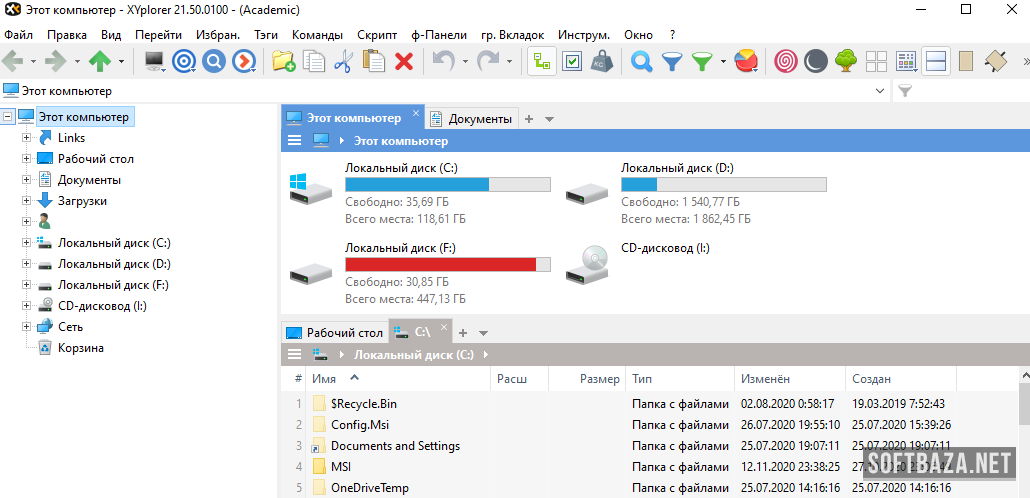This screenshot has width=1030, height=498.
Task: Sort the list by the Изменён column header
Action: (765, 379)
